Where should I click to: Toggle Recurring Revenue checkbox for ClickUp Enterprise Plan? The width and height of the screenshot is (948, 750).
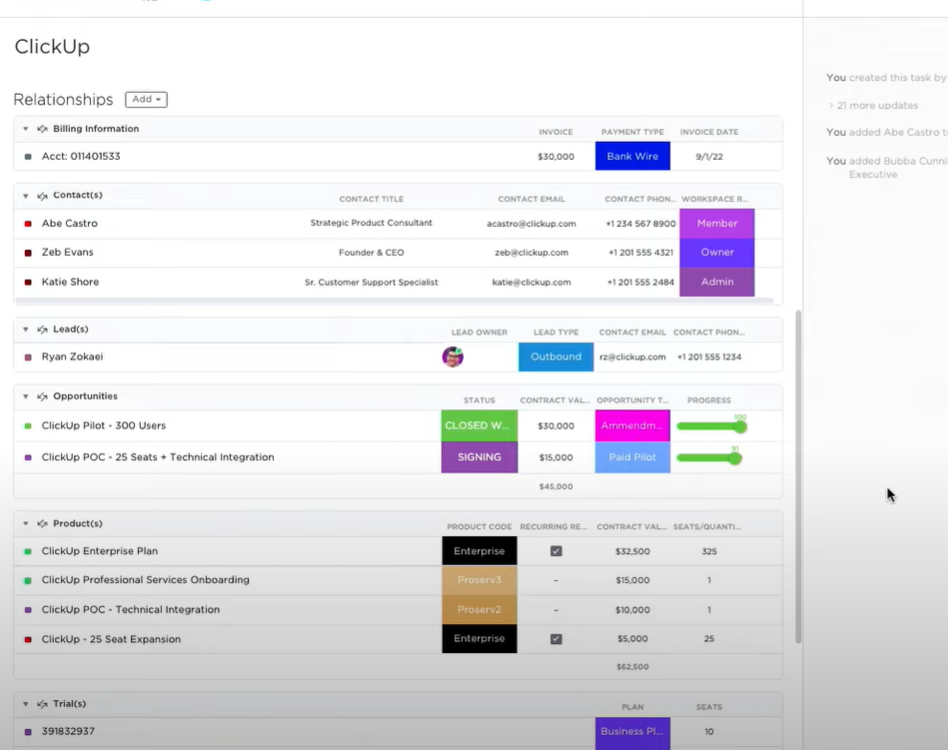point(556,551)
